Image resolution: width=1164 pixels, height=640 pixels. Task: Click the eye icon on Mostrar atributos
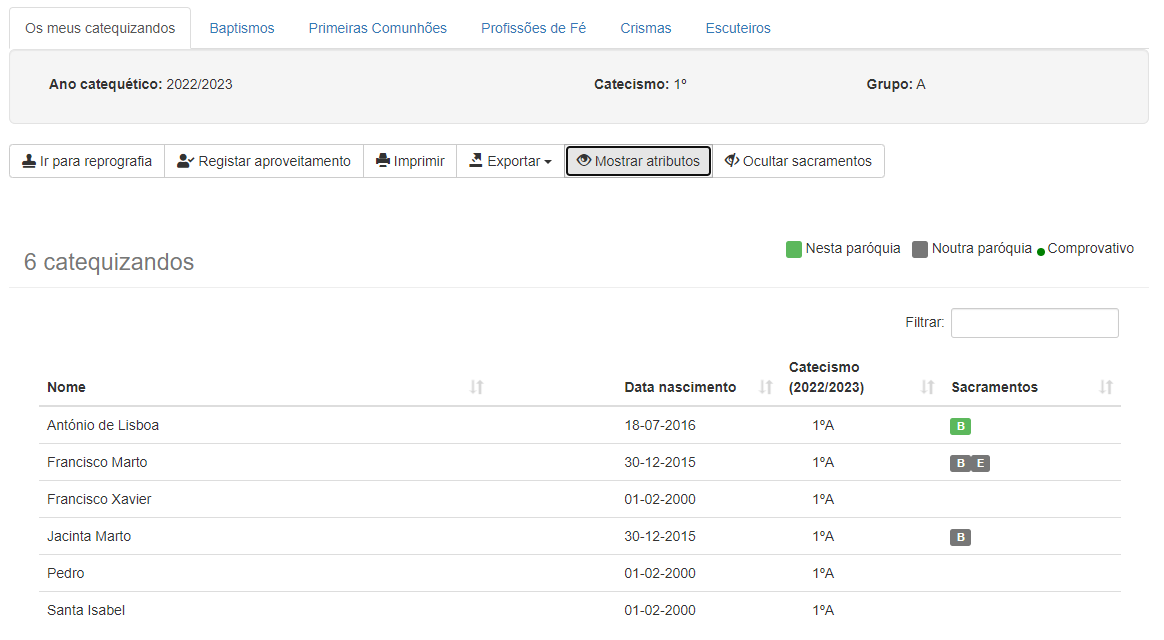pos(584,160)
